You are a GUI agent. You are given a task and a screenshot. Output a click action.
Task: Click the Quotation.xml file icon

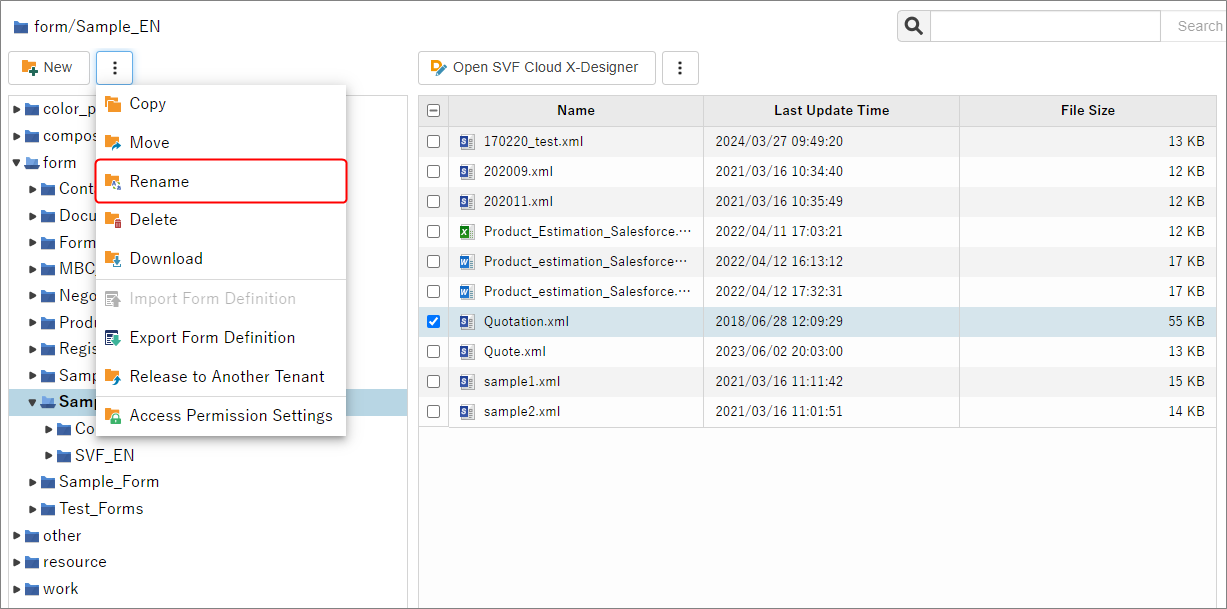[x=466, y=322]
